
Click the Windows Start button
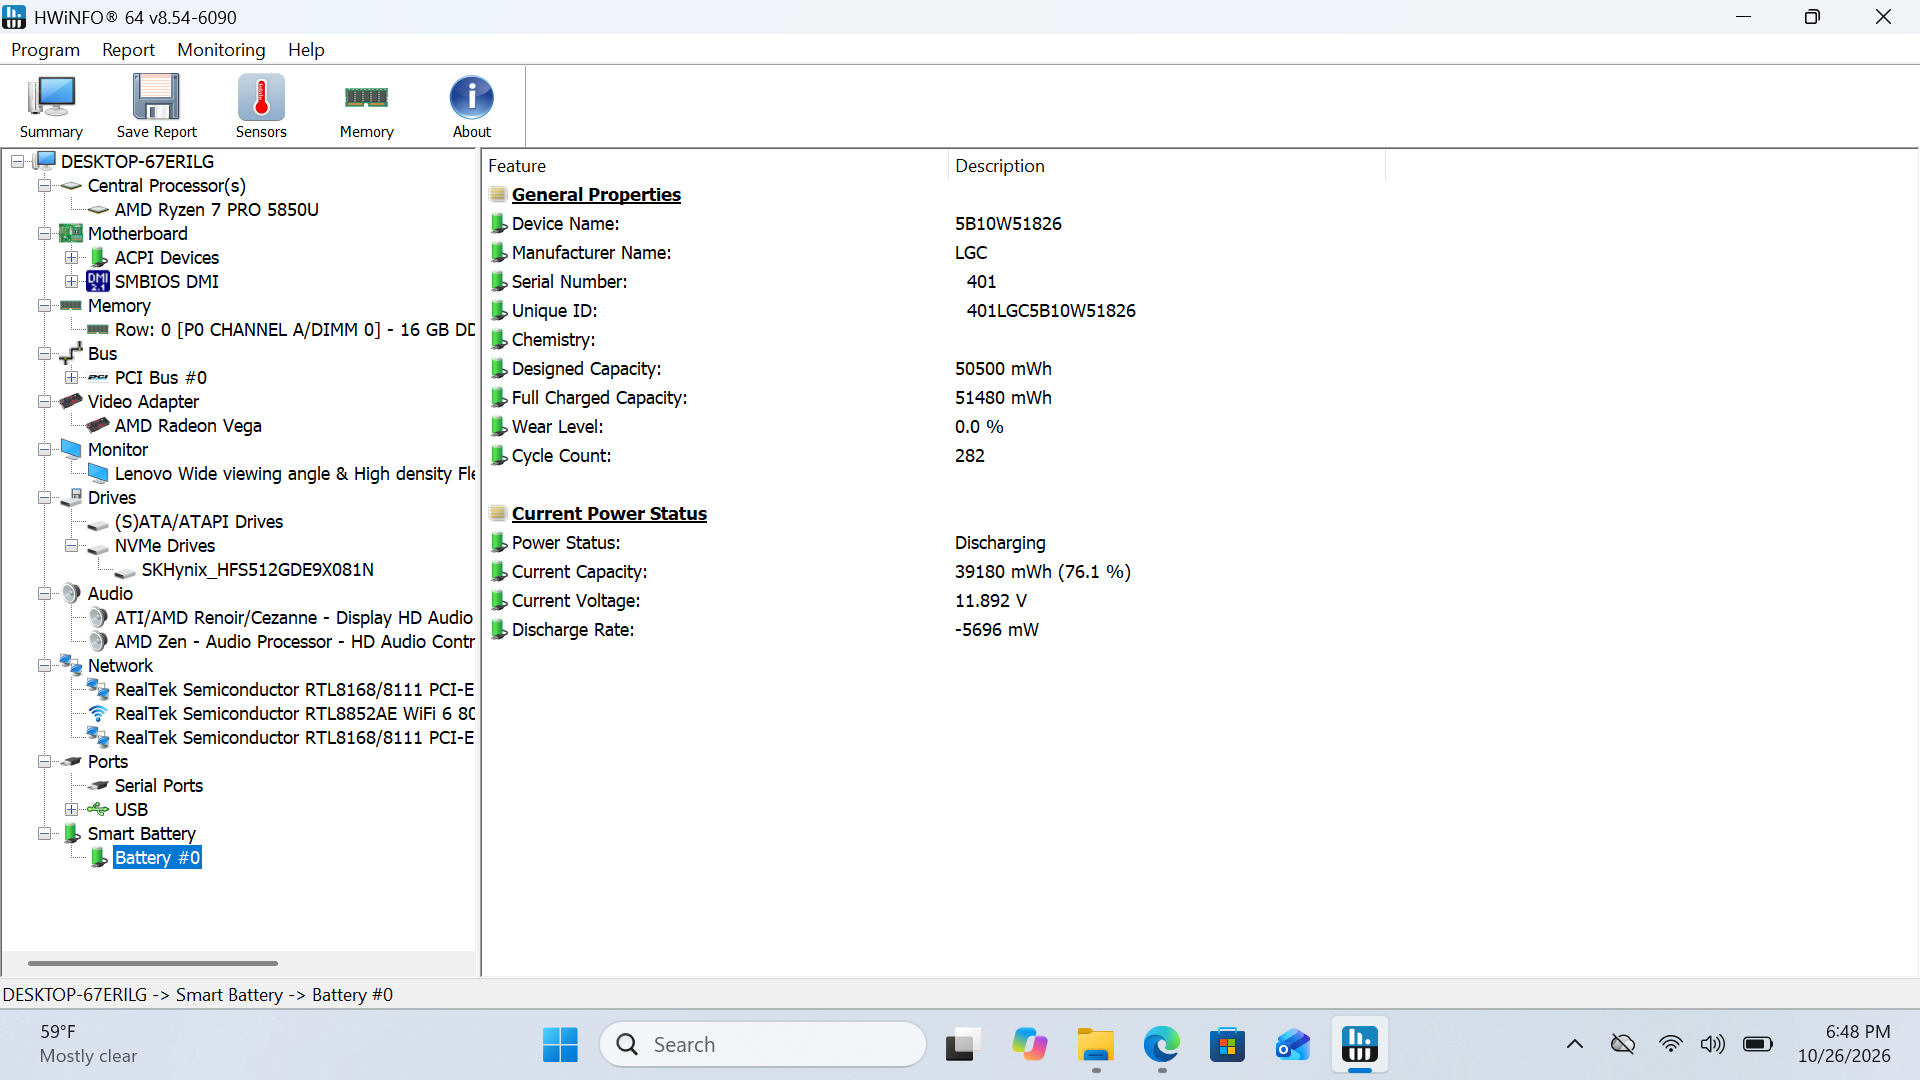[x=560, y=1045]
